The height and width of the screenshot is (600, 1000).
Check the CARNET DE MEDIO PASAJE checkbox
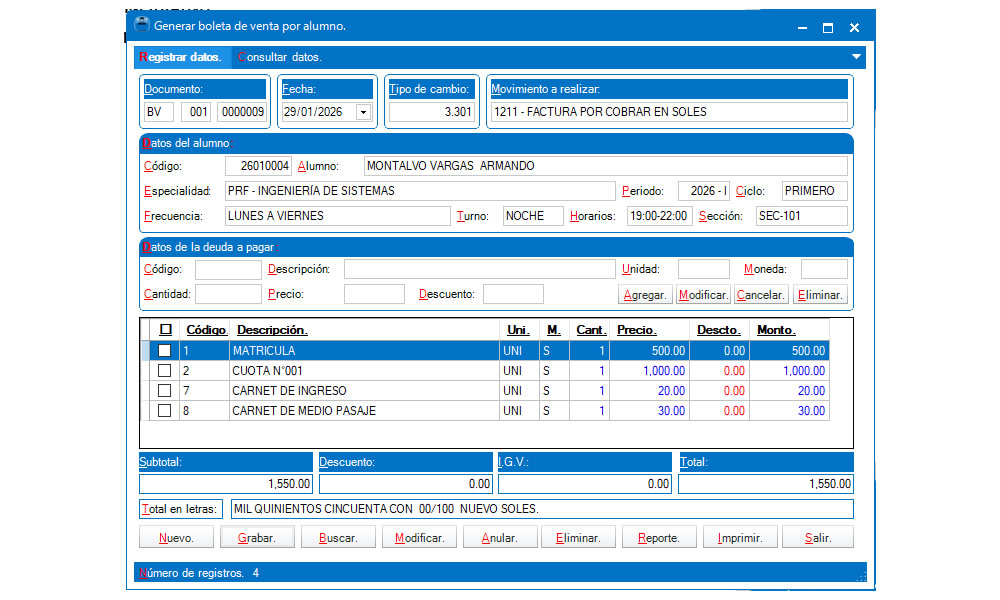point(165,411)
